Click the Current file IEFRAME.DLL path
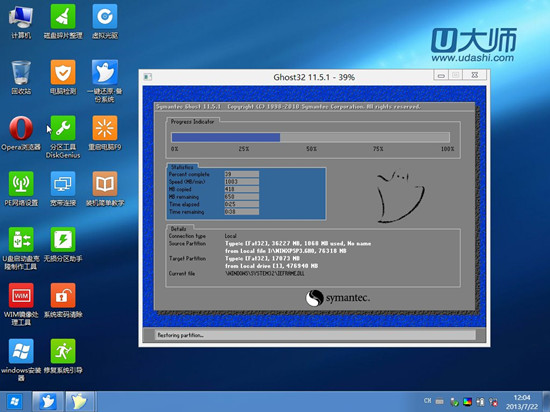 [264, 273]
